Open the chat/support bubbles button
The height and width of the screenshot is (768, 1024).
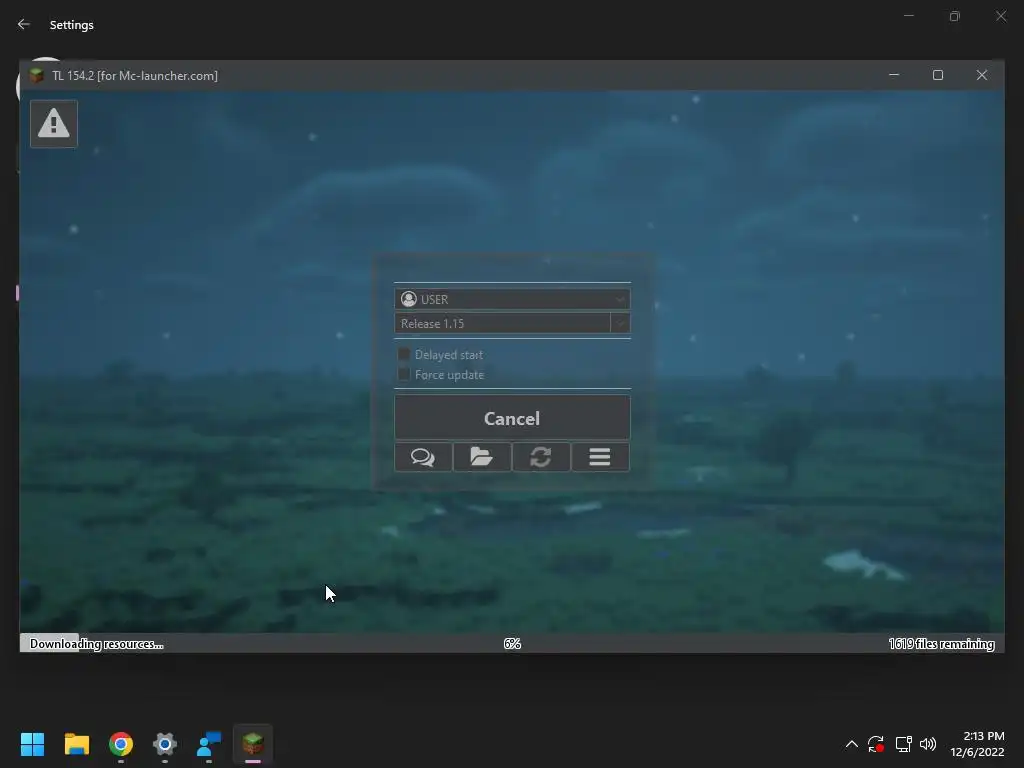click(423, 456)
